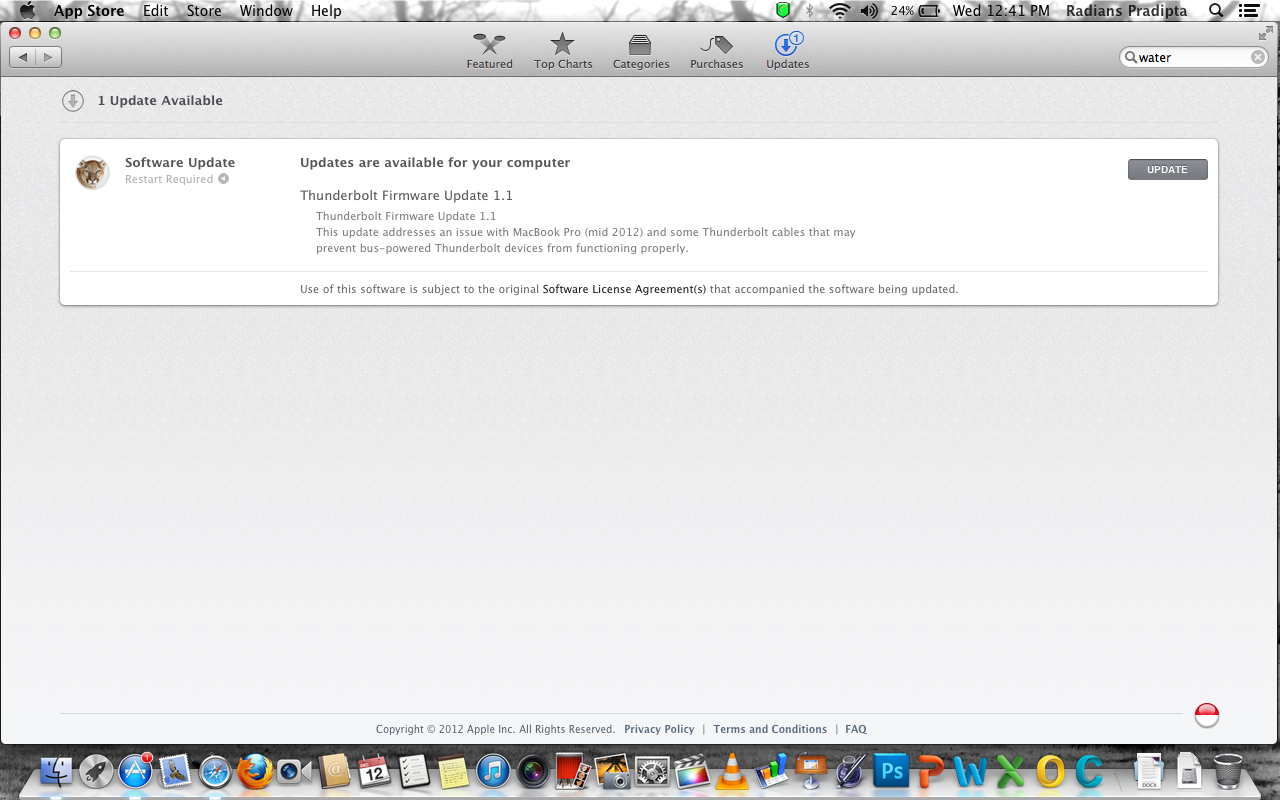Open Finder from the Dock

click(57, 771)
